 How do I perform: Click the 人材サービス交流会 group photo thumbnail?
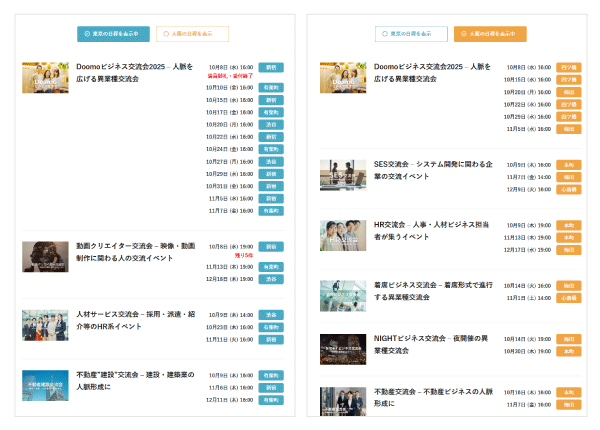pyautogui.click(x=45, y=325)
